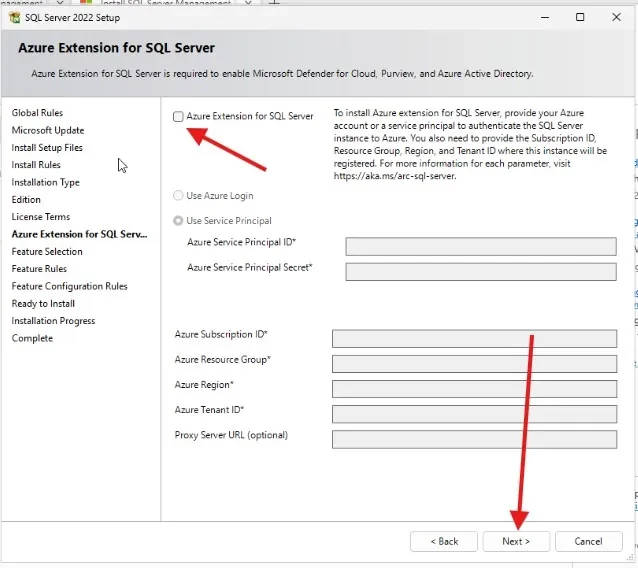Go to the License Terms step
The width and height of the screenshot is (638, 568).
click(40, 217)
